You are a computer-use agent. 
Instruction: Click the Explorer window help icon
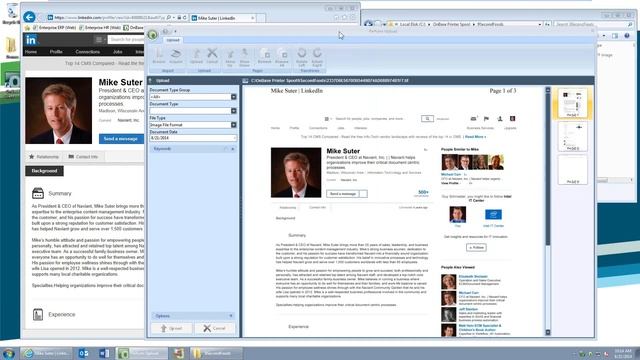[627, 36]
